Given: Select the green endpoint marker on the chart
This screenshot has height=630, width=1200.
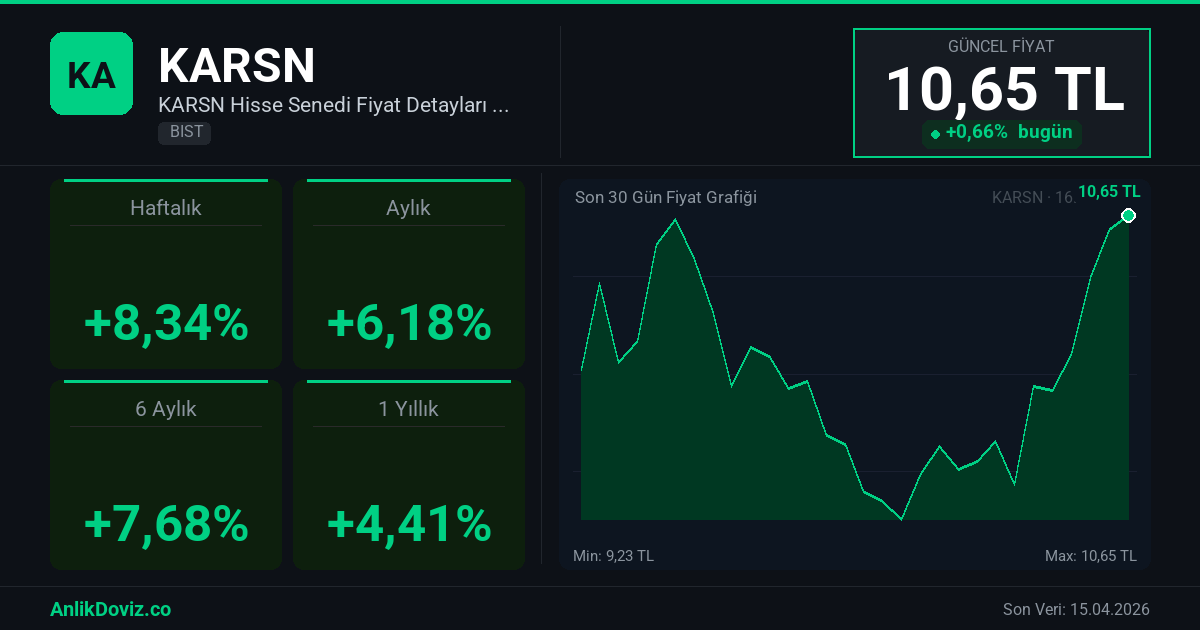Looking at the screenshot, I should (x=1128, y=216).
